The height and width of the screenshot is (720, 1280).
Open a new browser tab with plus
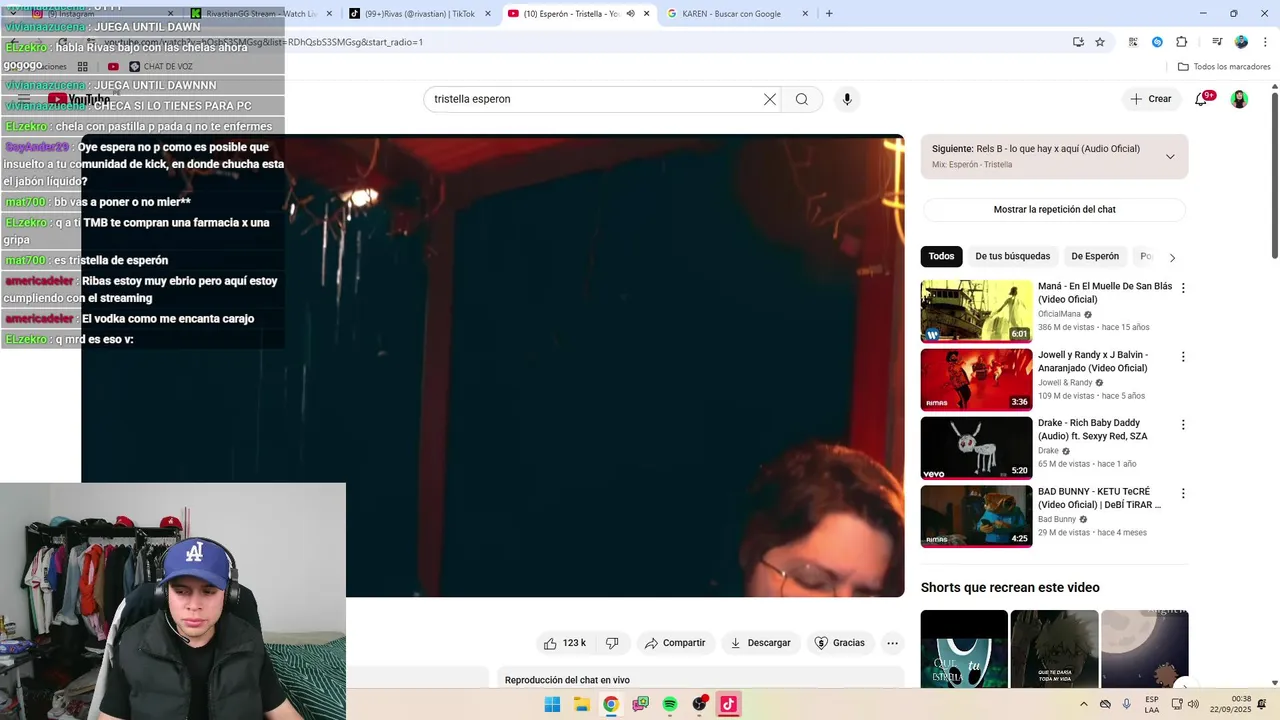tap(829, 14)
